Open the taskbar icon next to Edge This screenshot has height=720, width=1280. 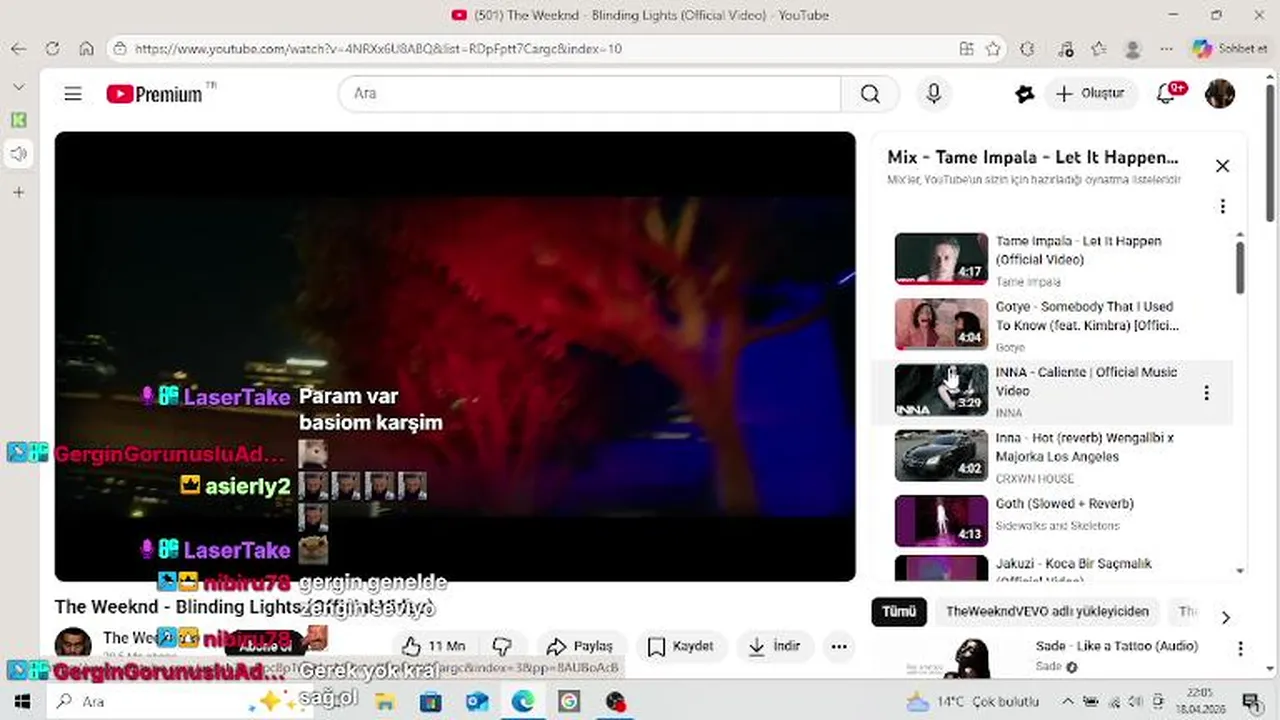tap(569, 702)
